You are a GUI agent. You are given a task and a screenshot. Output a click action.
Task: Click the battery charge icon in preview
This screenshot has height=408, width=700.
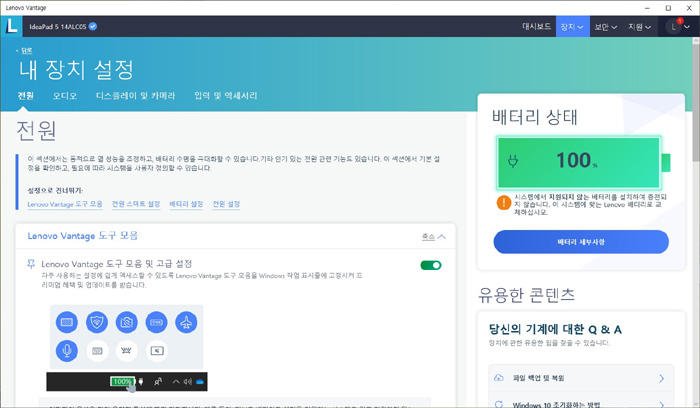click(x=156, y=322)
